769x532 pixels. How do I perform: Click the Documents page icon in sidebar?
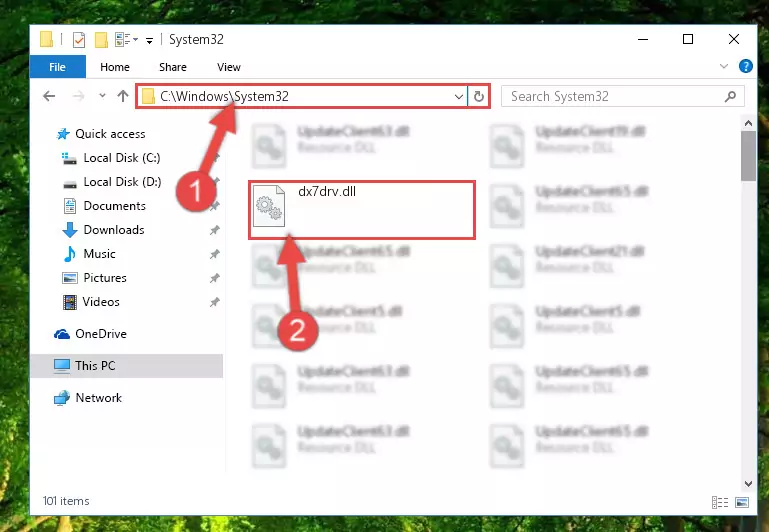(70, 206)
